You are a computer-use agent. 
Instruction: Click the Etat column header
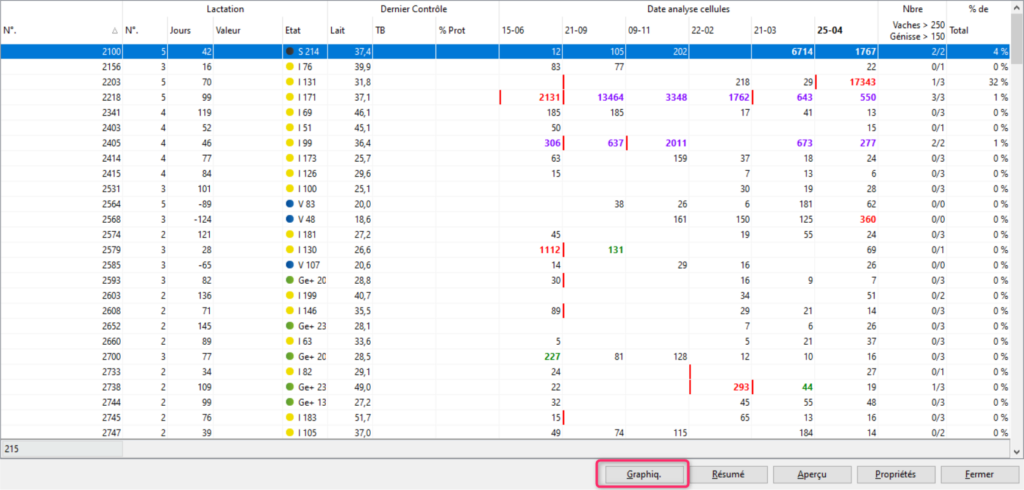click(292, 30)
